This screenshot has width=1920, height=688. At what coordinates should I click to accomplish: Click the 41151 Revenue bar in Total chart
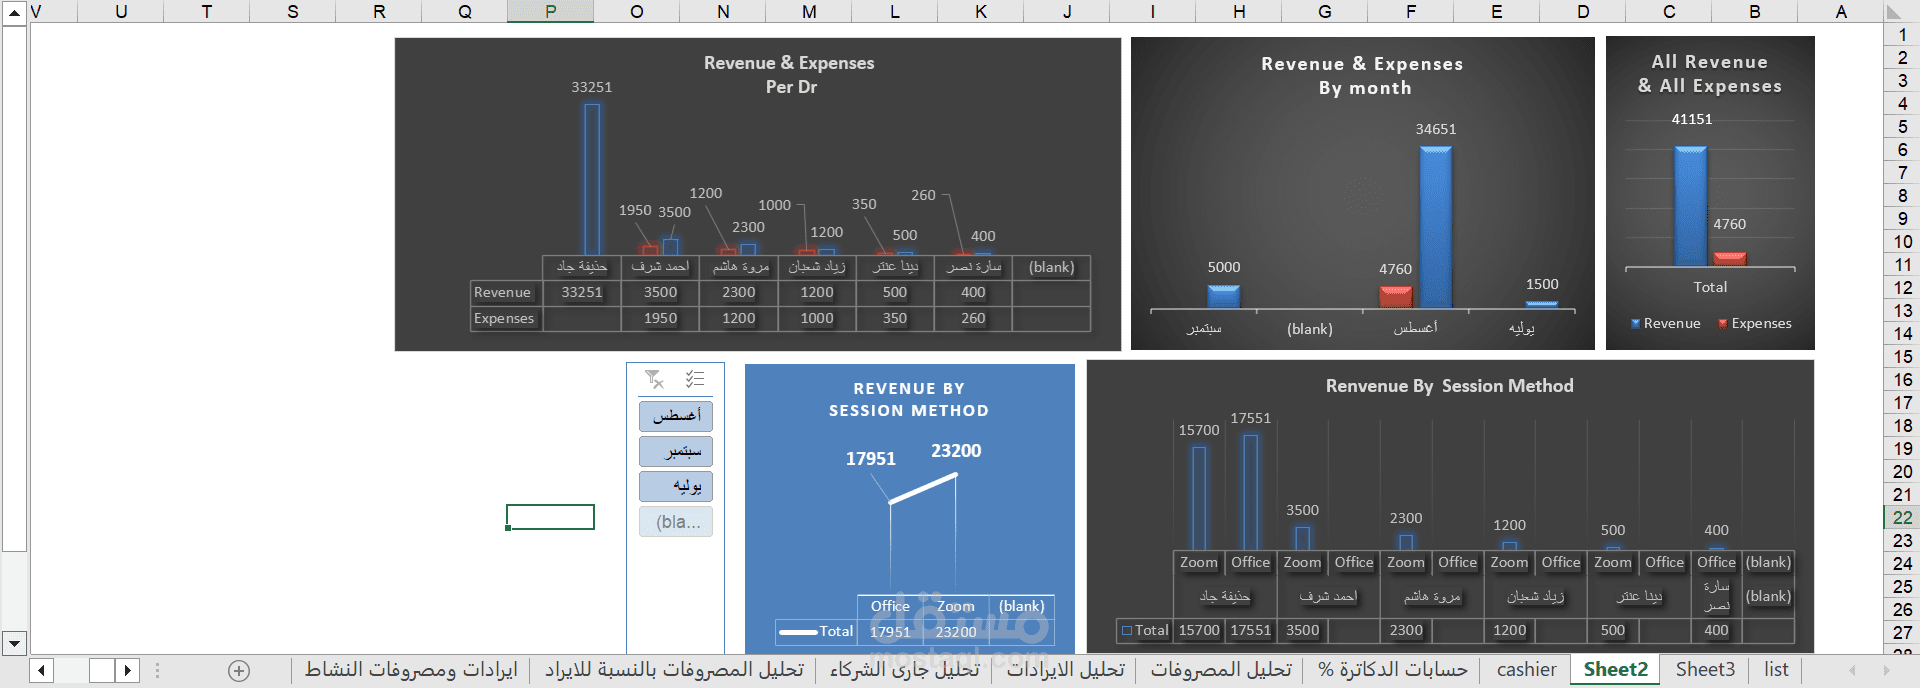(x=1691, y=206)
